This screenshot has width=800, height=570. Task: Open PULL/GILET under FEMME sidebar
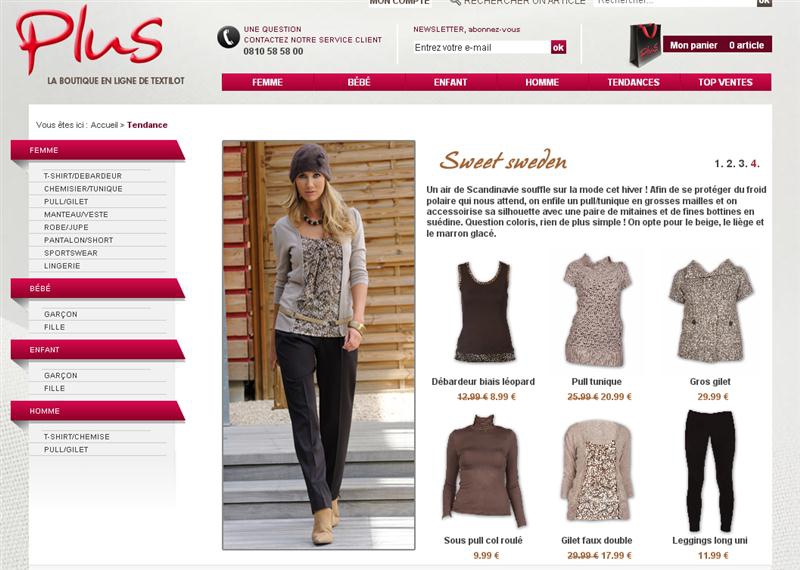(66, 202)
